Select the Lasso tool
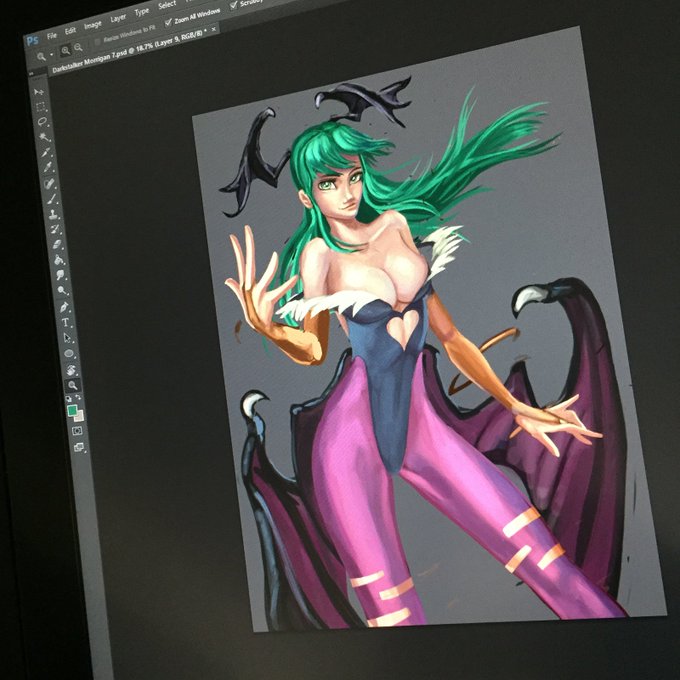 (x=42, y=122)
